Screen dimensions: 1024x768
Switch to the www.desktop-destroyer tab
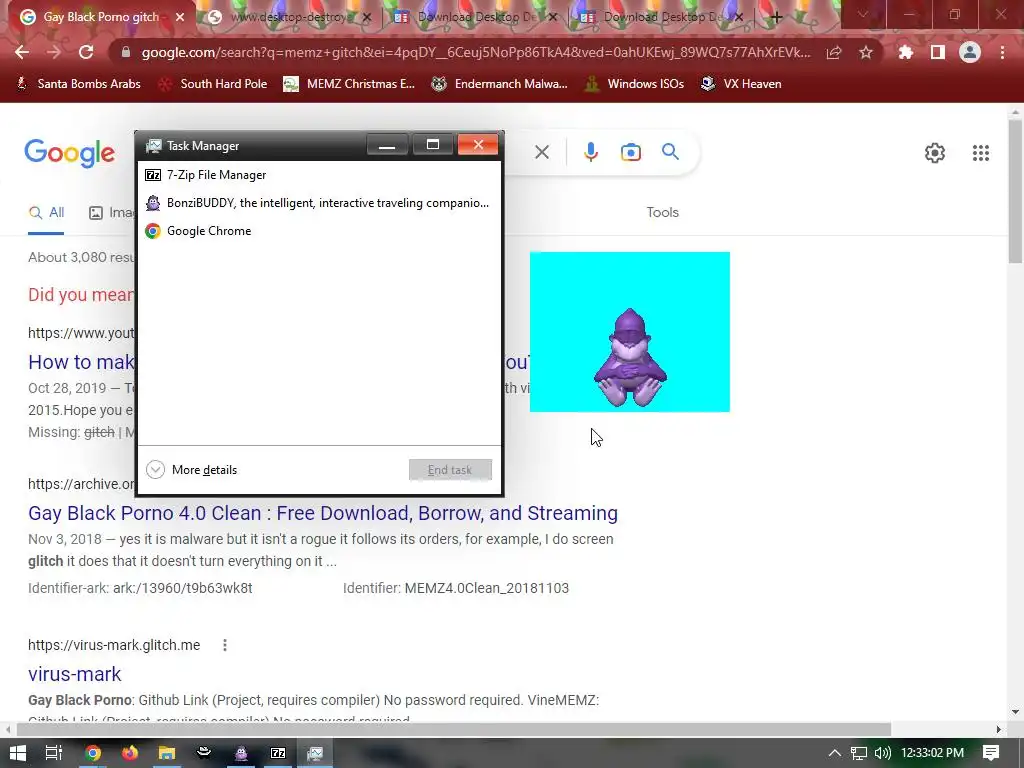point(290,17)
